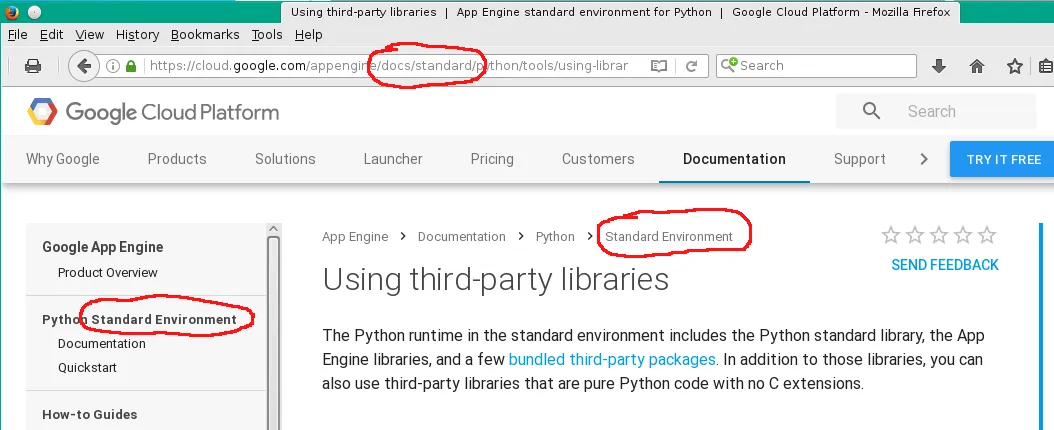The height and width of the screenshot is (430, 1054).
Task: Open the History menu
Action: pyautogui.click(x=137, y=35)
